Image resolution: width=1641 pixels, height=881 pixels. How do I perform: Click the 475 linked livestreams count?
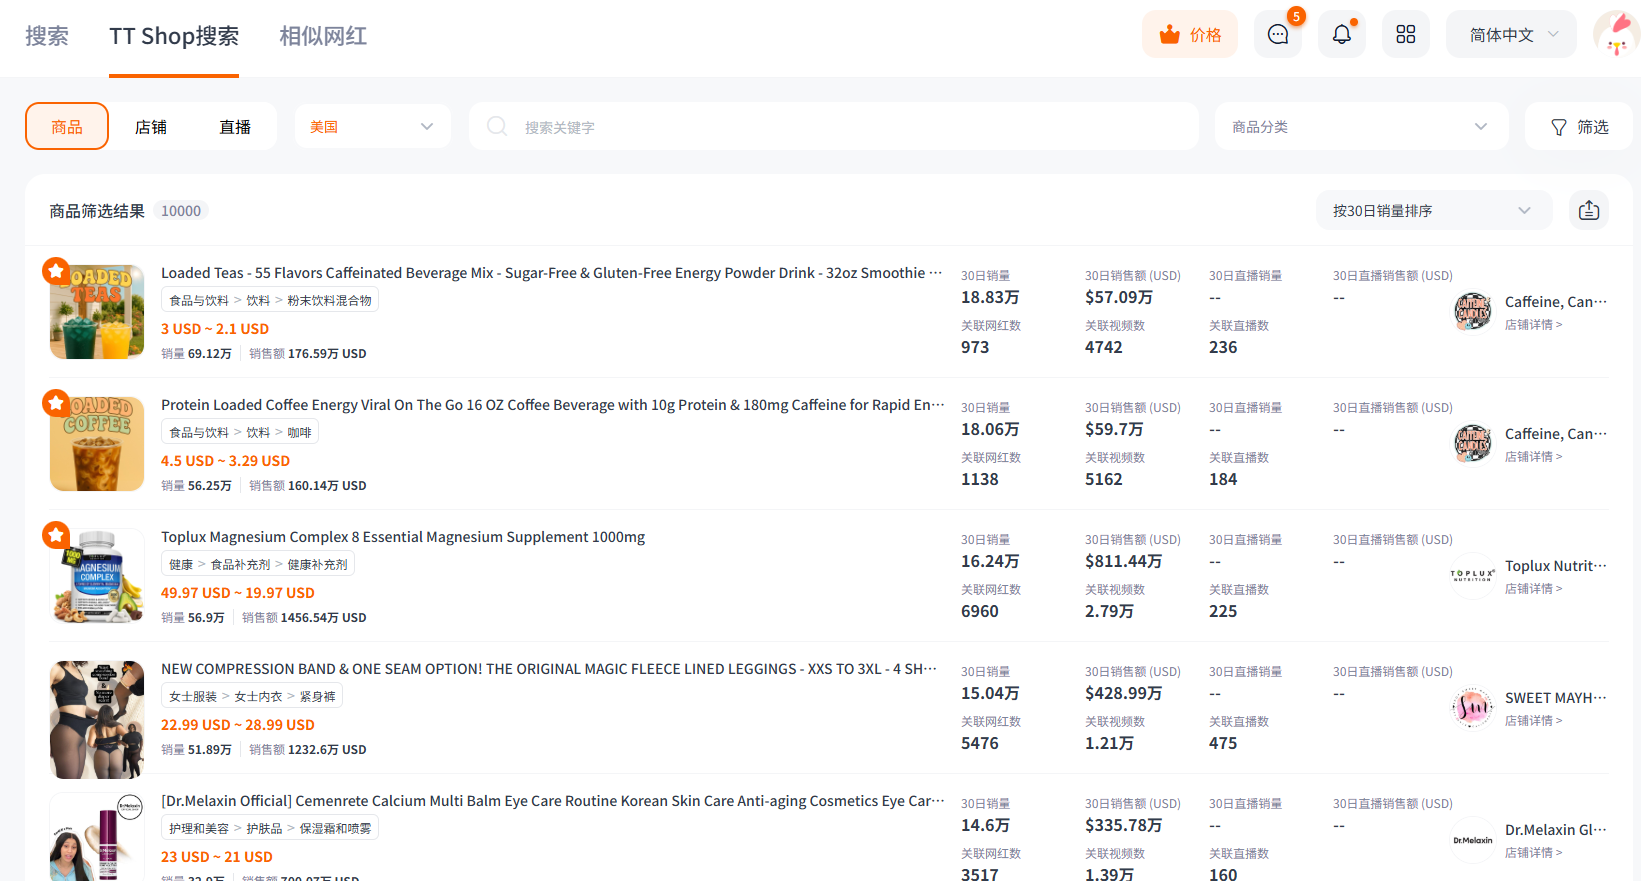coord(1223,743)
